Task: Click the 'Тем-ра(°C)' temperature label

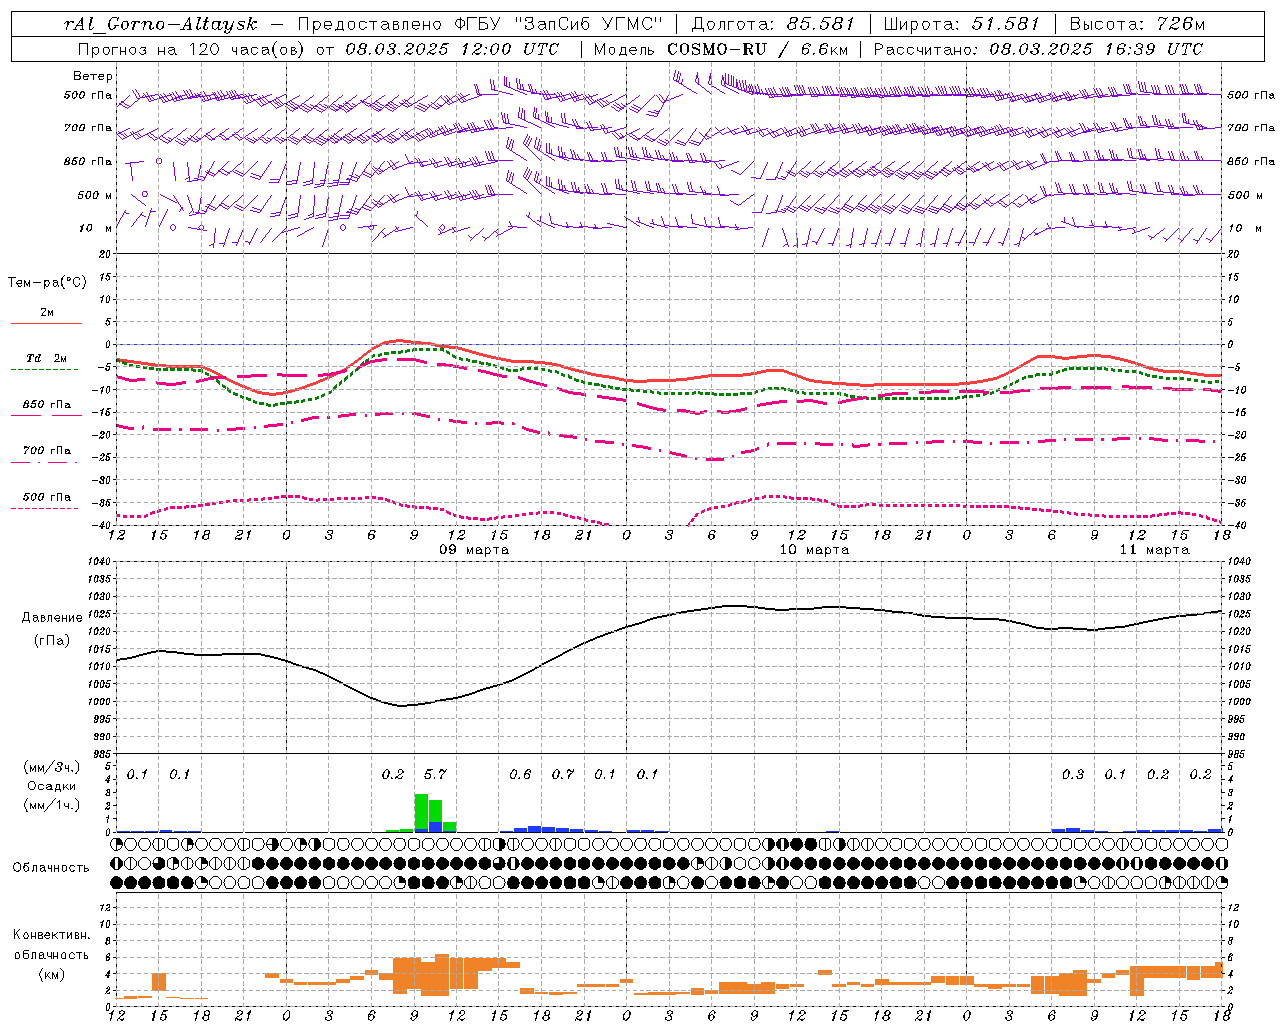Action: pyautogui.click(x=47, y=283)
